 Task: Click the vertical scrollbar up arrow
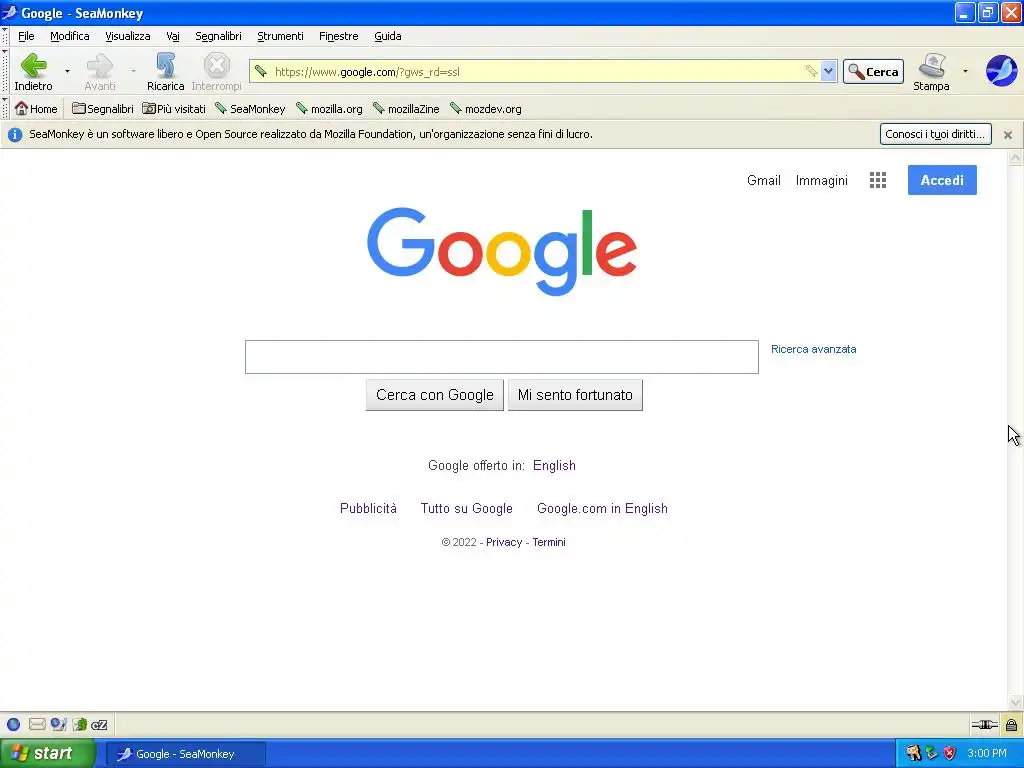coord(1015,157)
